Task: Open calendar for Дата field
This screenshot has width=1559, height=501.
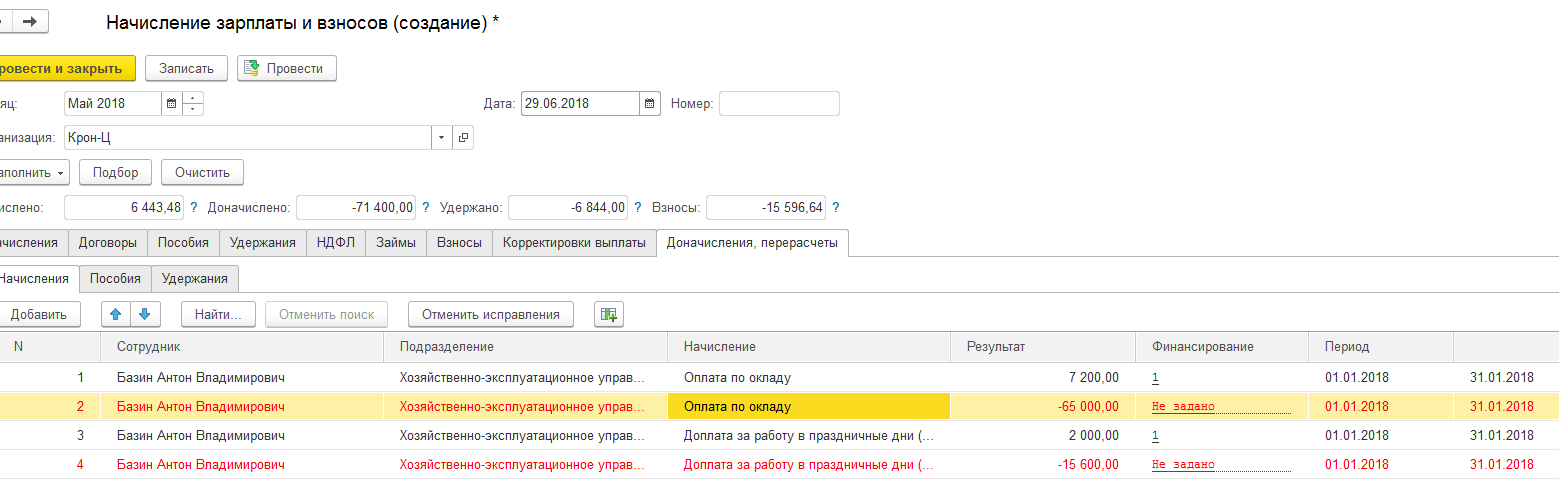Action: [650, 103]
